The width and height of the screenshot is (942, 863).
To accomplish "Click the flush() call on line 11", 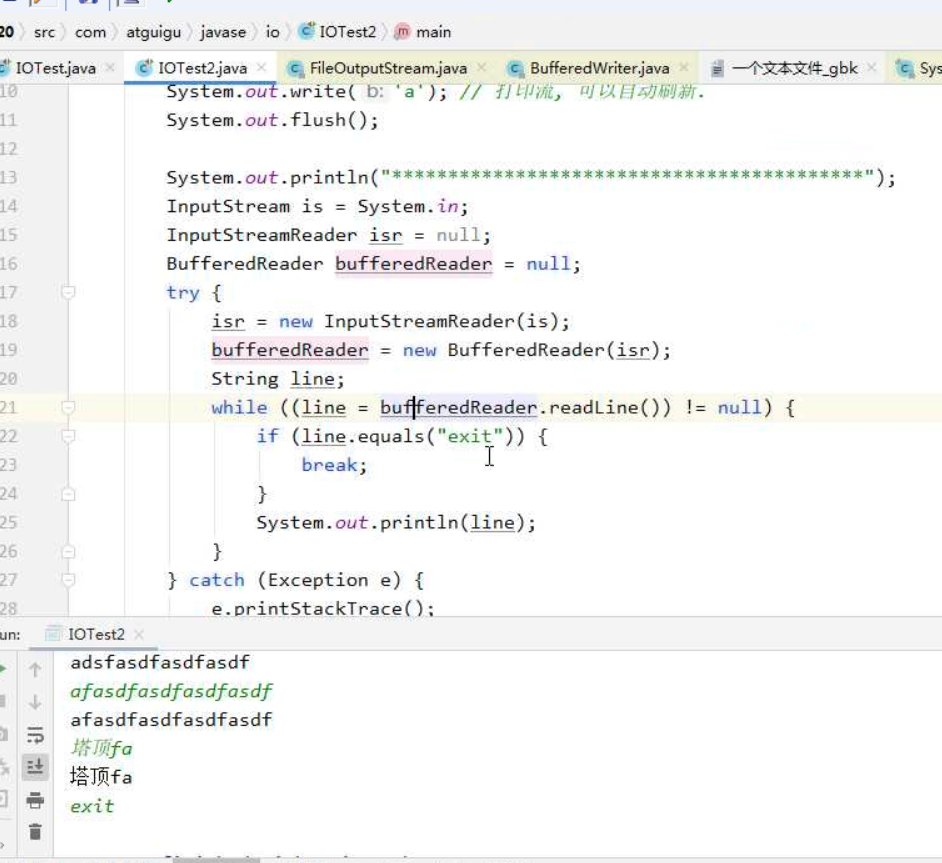I will (x=329, y=120).
